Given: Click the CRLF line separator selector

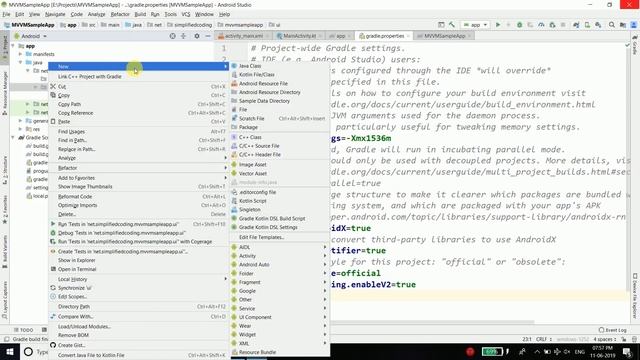Looking at the screenshot, I should coord(544,339).
